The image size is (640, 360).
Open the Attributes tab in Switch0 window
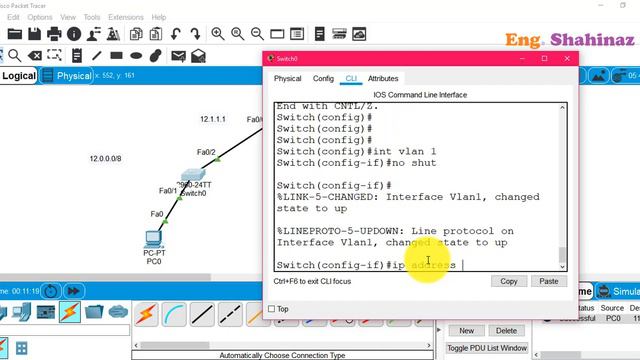[x=383, y=78]
